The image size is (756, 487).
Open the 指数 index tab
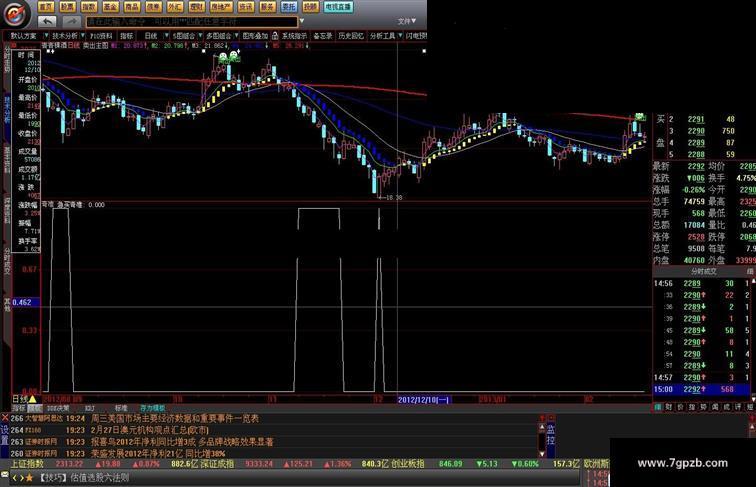point(89,7)
